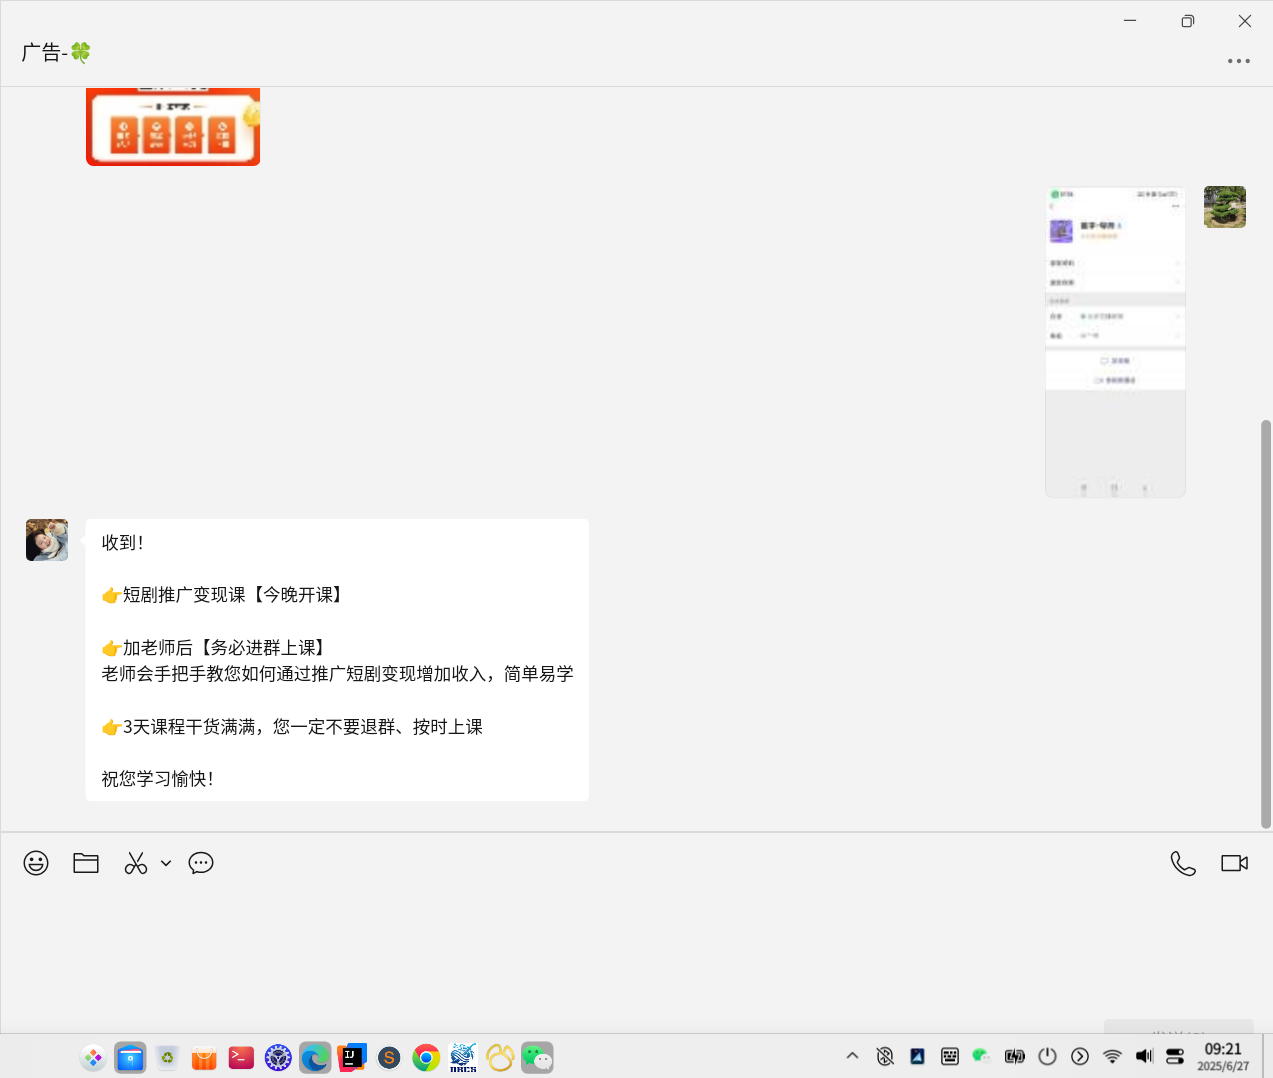Start a voice call

1183,863
